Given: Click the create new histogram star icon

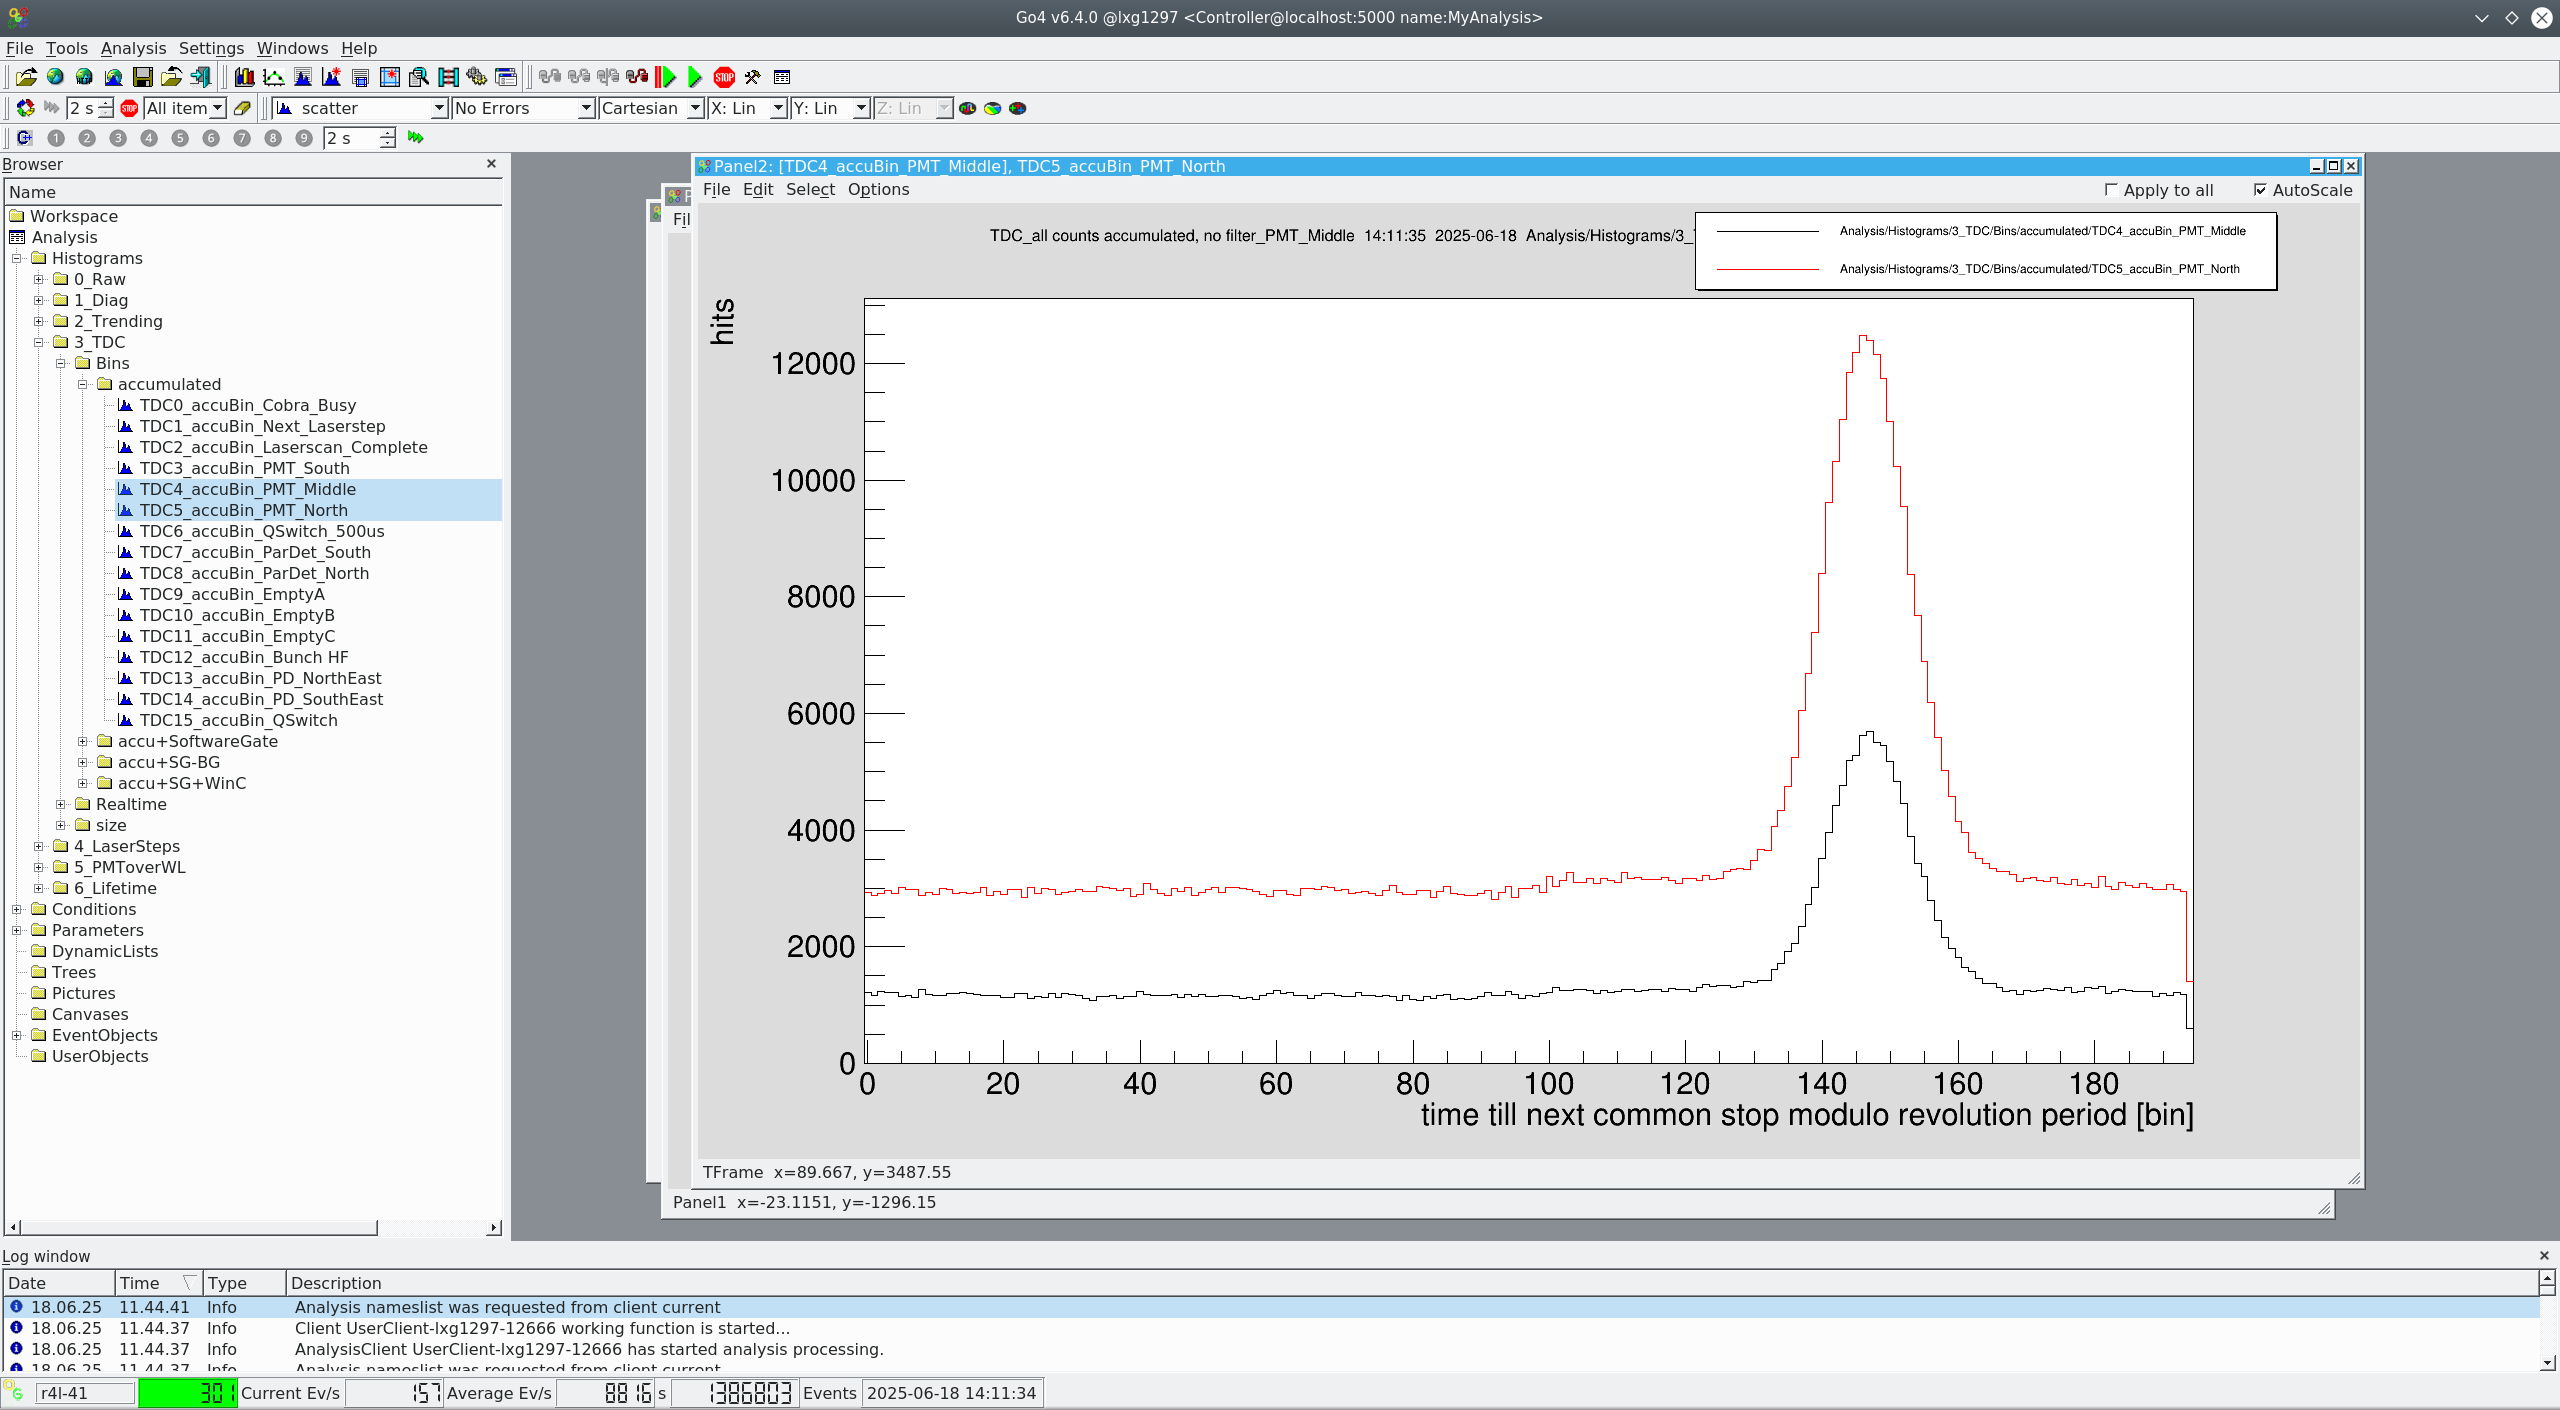Looking at the screenshot, I should click(x=331, y=77).
